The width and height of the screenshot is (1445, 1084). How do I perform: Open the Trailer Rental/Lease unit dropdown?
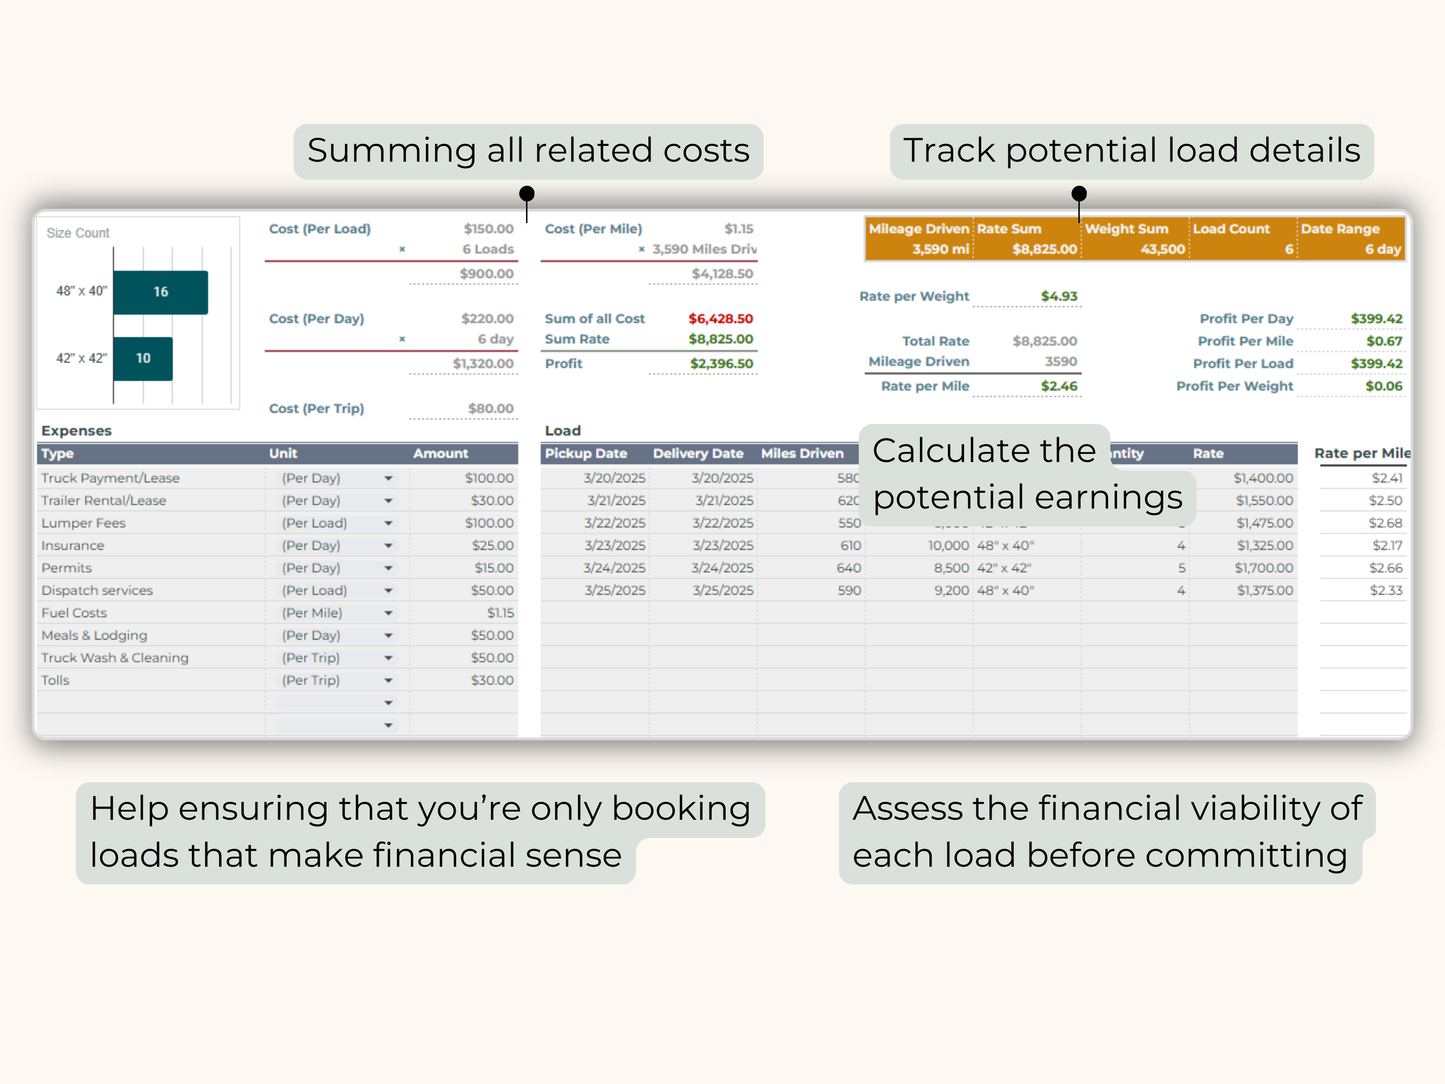tap(388, 500)
